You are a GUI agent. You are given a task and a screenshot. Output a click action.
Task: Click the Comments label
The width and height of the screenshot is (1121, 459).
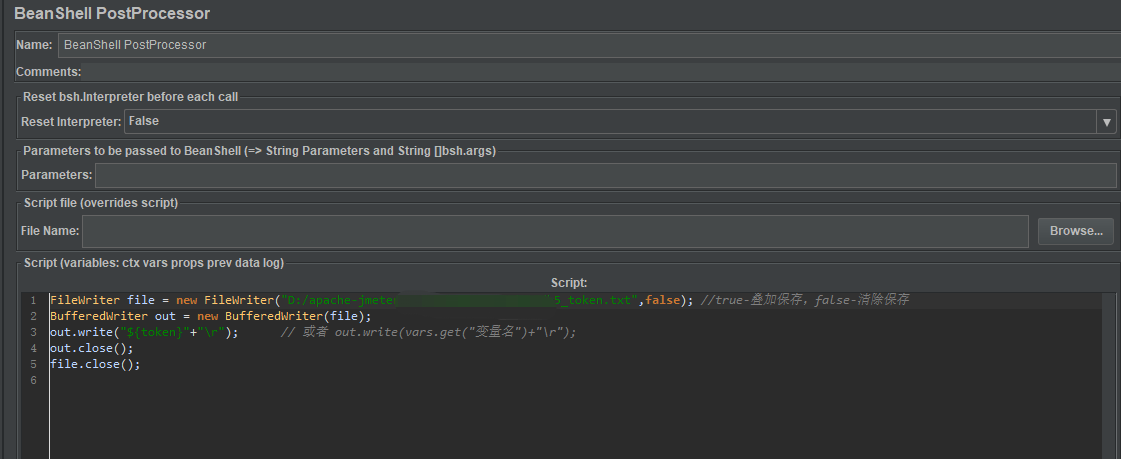point(48,72)
